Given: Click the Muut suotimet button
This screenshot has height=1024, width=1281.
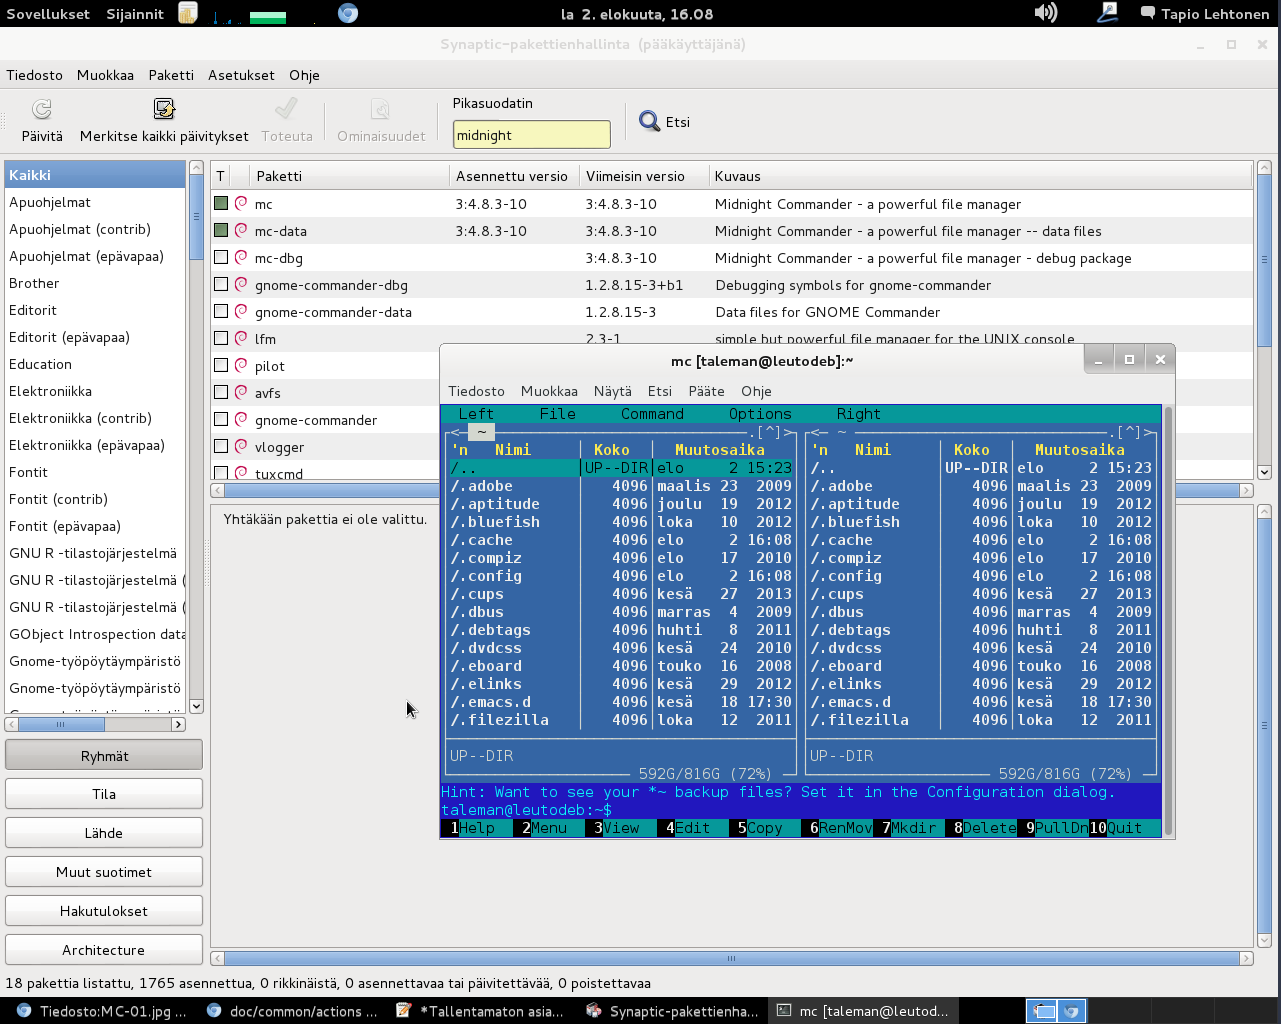Looking at the screenshot, I should pyautogui.click(x=104, y=872).
